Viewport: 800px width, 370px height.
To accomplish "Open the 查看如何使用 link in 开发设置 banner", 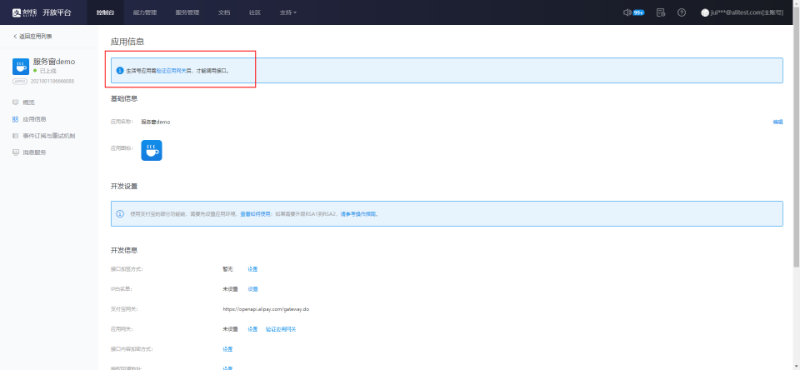I will [255, 214].
